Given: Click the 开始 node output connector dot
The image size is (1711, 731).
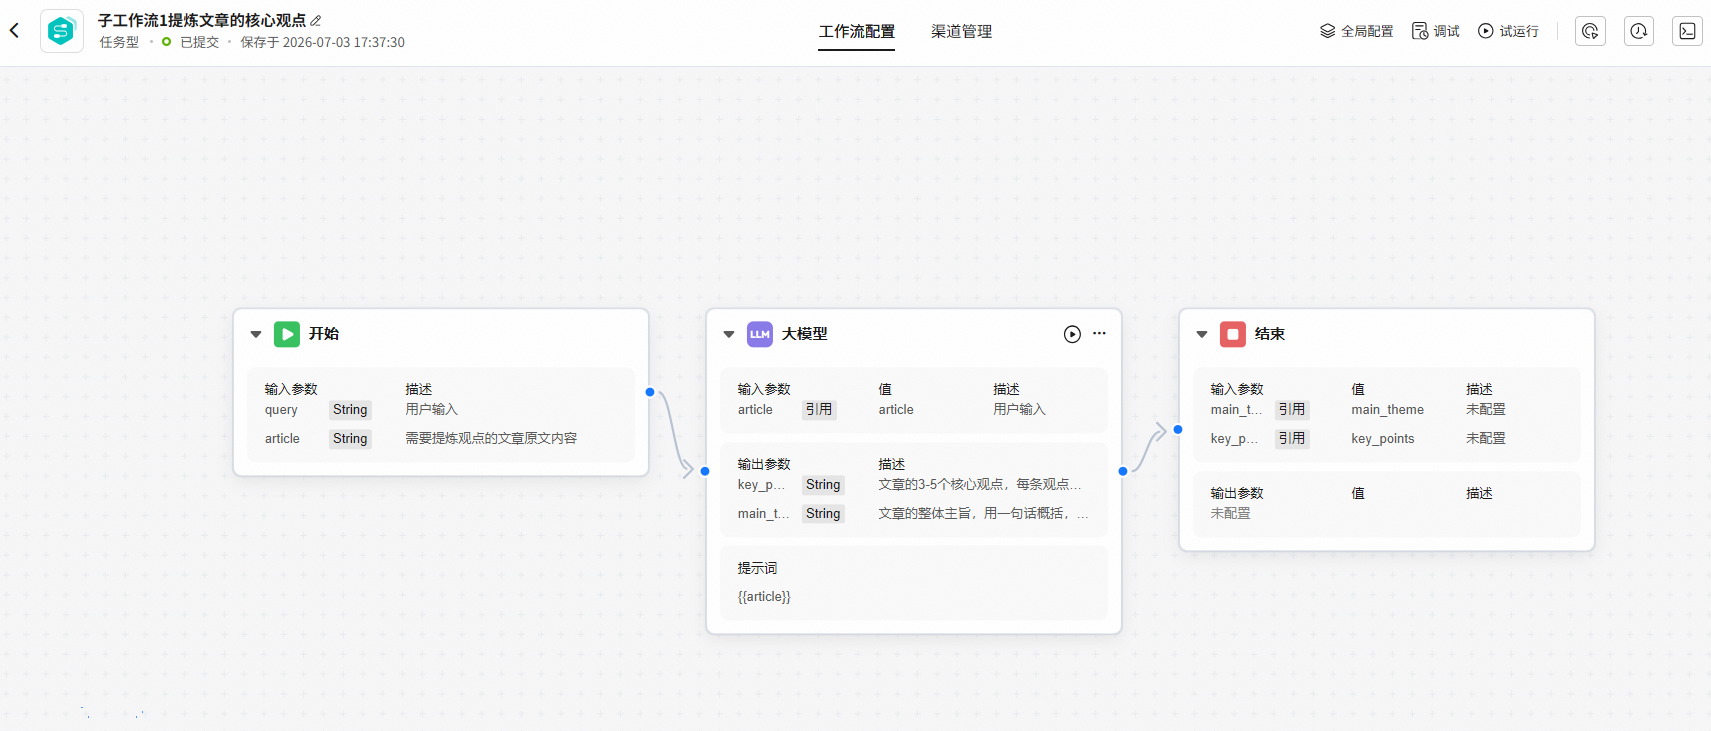Looking at the screenshot, I should coord(650,392).
